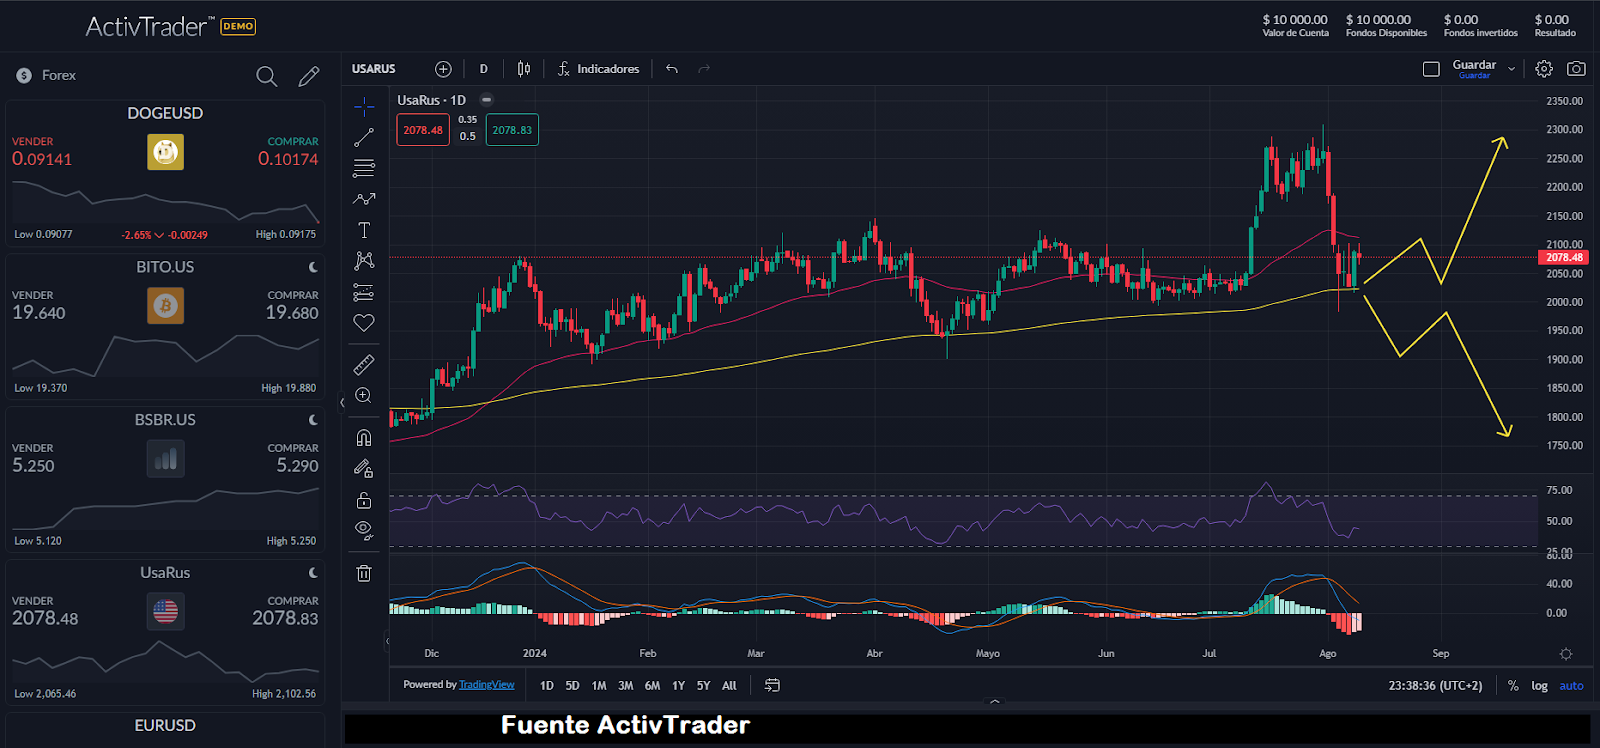Collapse the UsaRus legend minus button
Image resolution: width=1600 pixels, height=748 pixels.
point(486,100)
